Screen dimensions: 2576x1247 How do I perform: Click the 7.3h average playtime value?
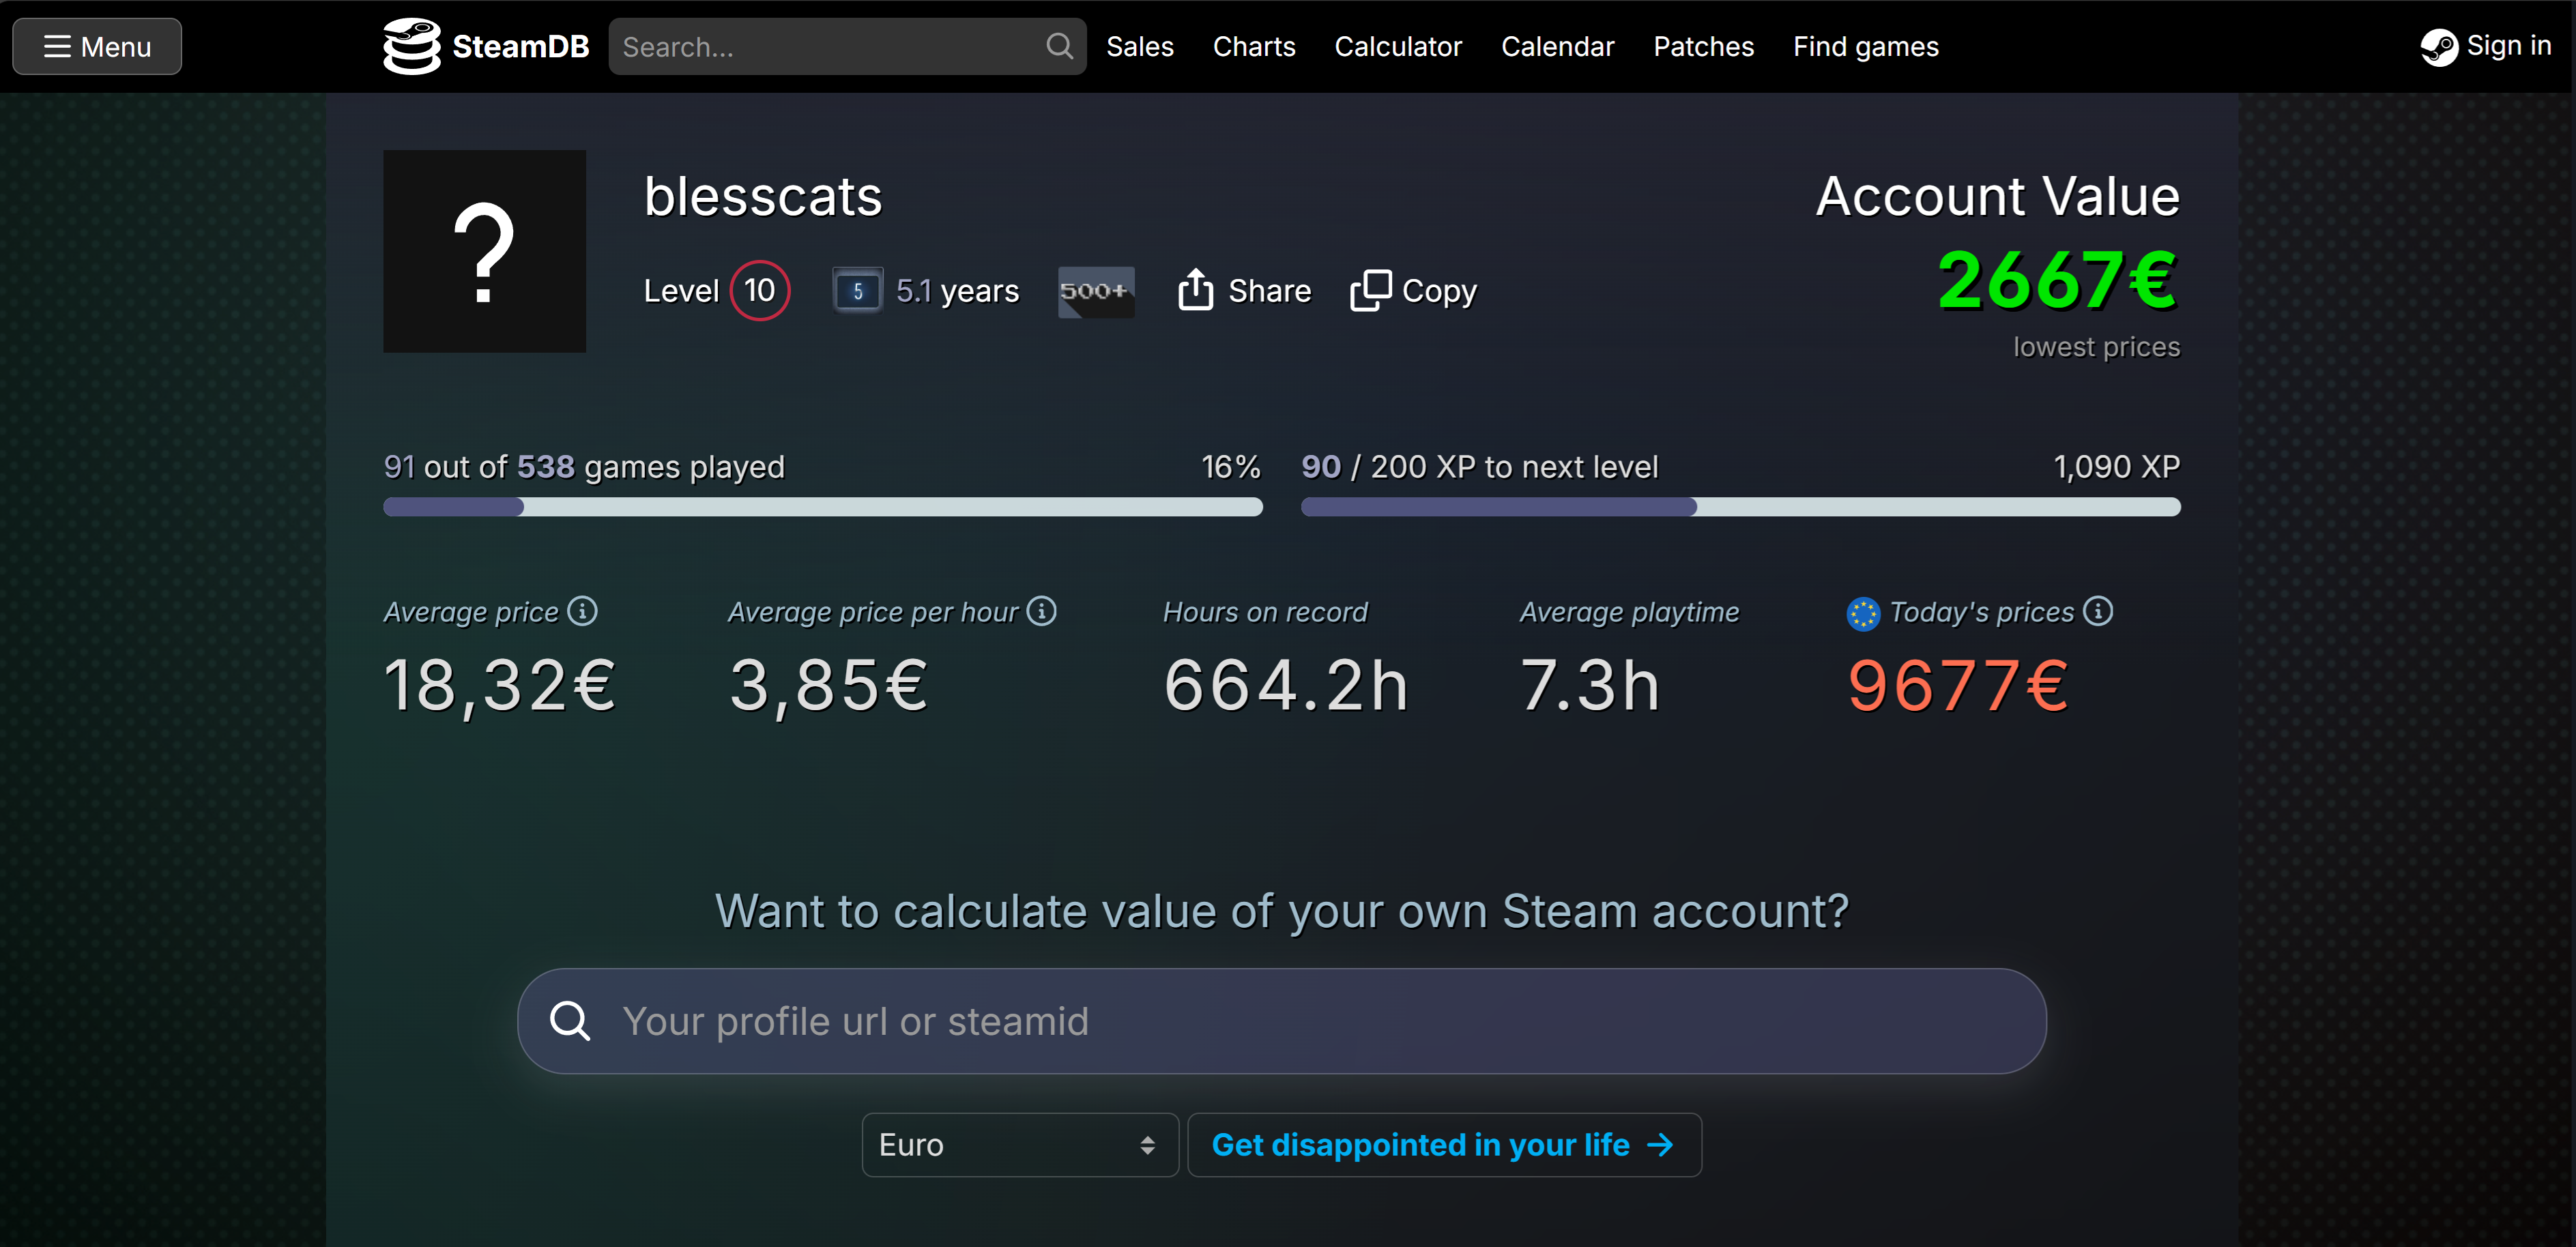(x=1590, y=686)
